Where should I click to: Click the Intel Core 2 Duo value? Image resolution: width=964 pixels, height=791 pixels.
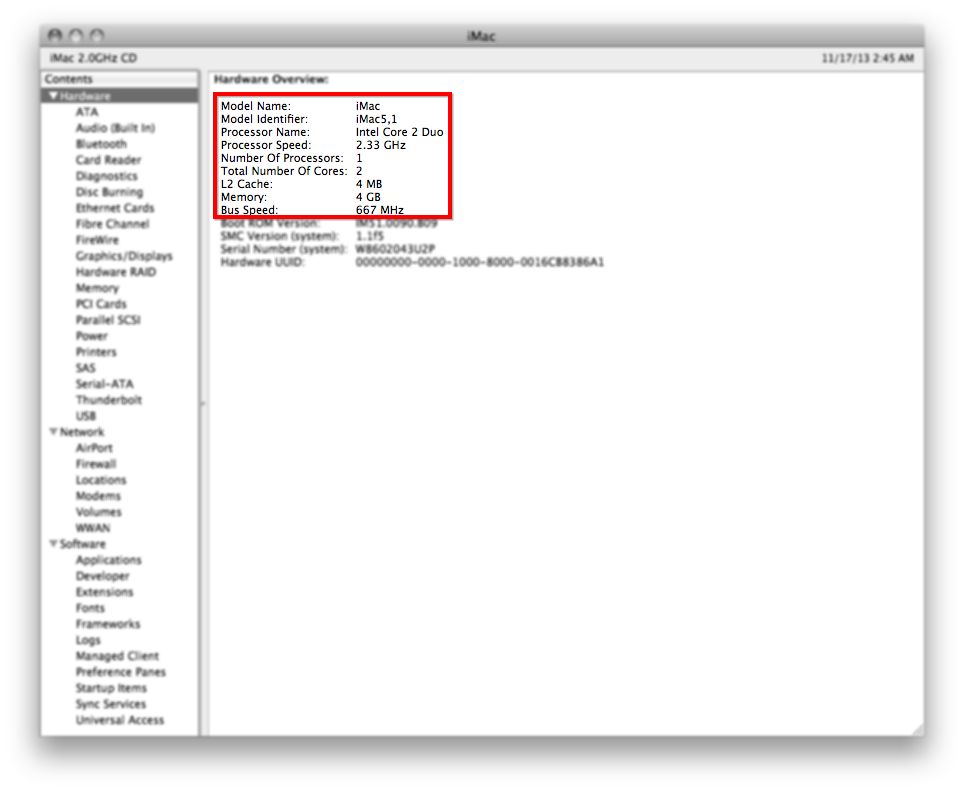pos(399,132)
